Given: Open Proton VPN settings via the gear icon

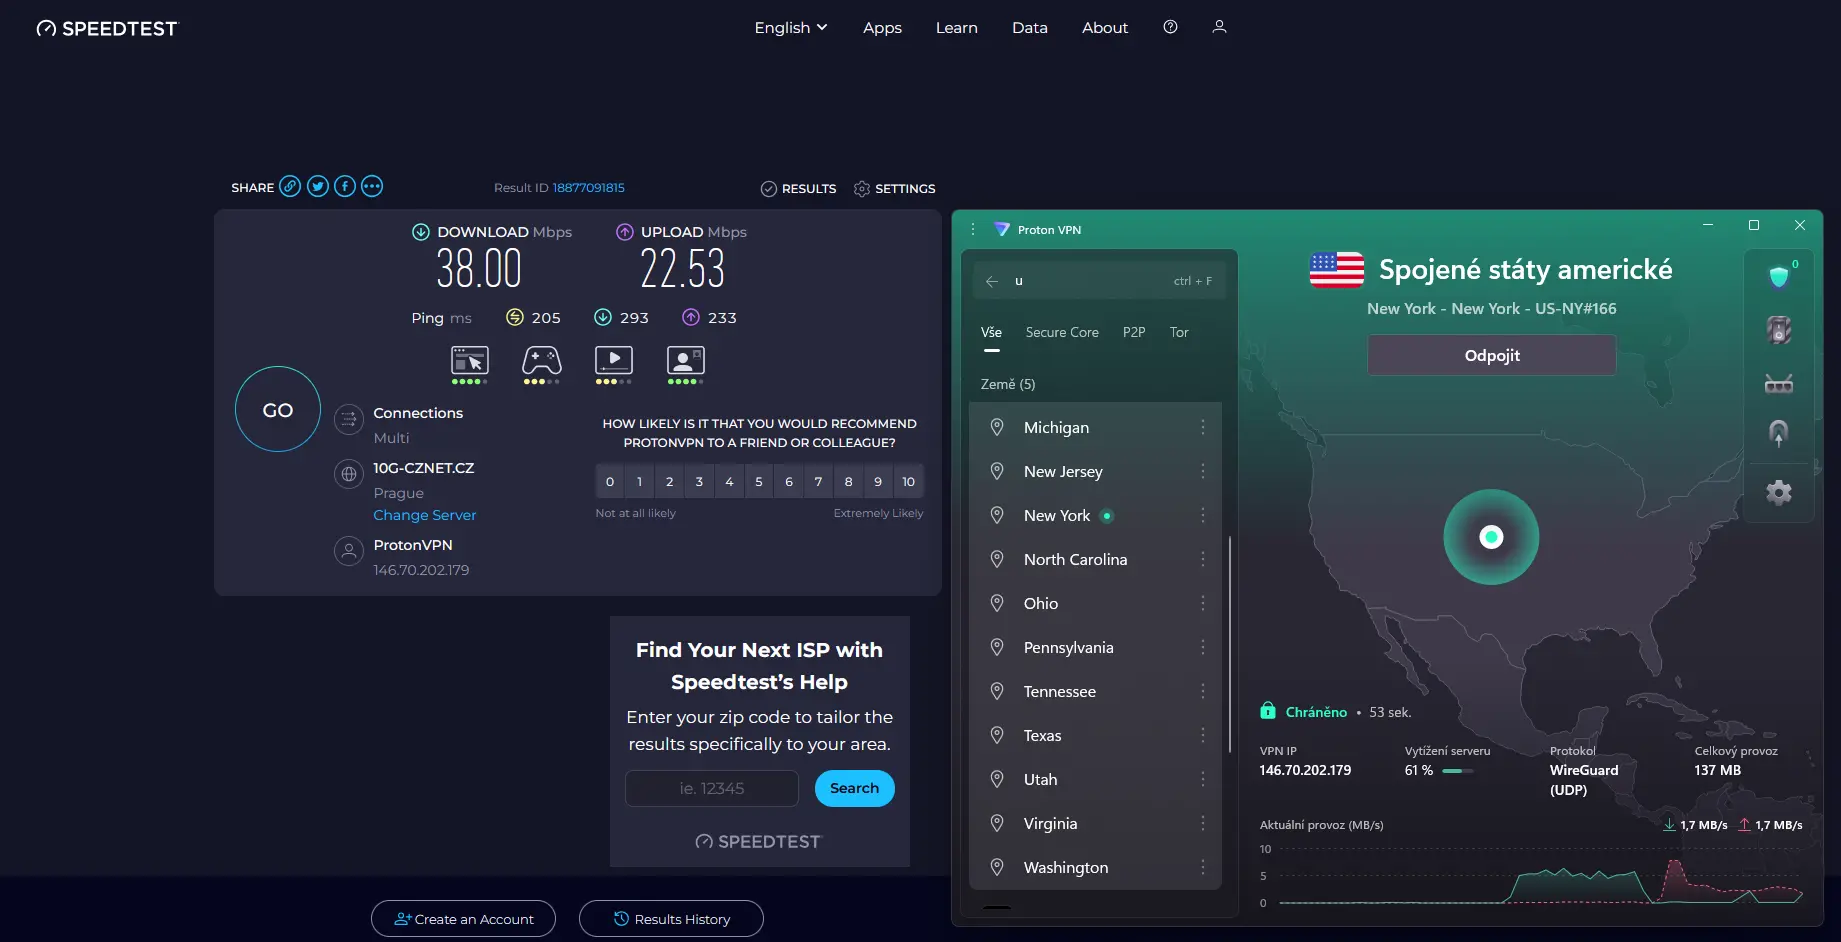Looking at the screenshot, I should [x=1779, y=491].
